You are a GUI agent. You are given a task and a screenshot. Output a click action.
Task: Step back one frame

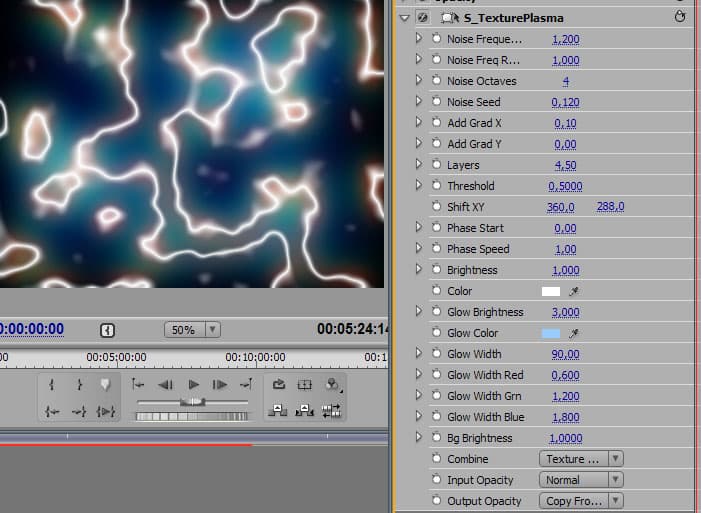point(166,385)
